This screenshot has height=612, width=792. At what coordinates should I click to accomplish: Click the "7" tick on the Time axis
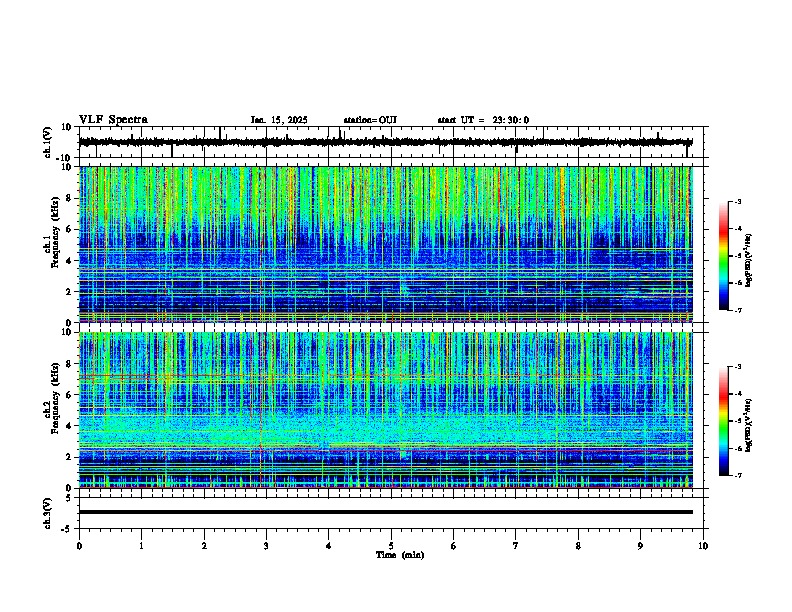(x=516, y=546)
